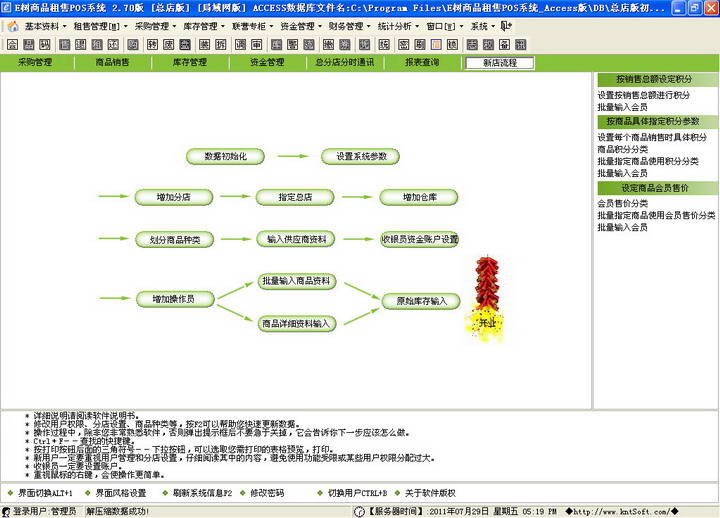Screen dimensions: 720x518
Task: Open the 库存管理 dropdown in the menu bar
Action: (203, 26)
